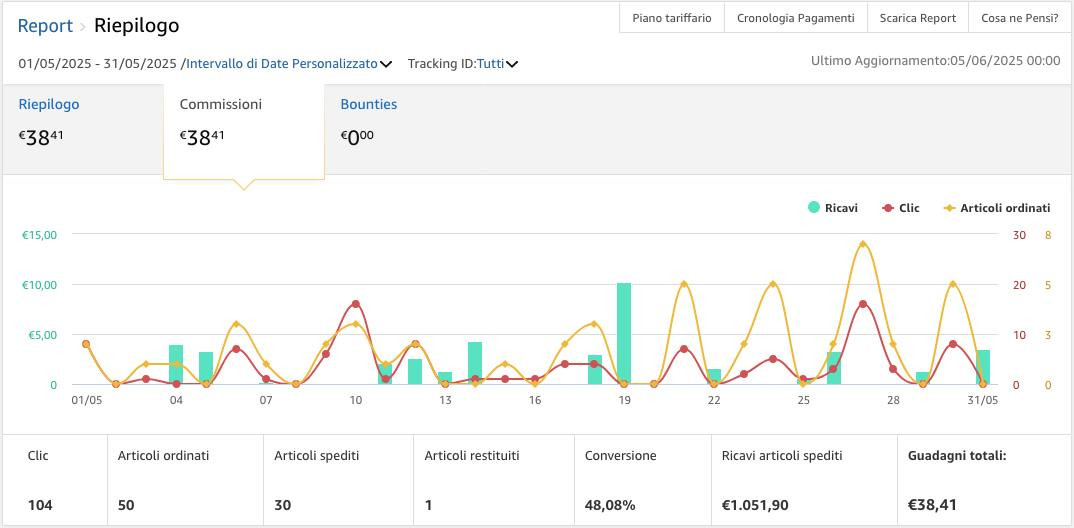This screenshot has width=1074, height=528.
Task: Toggle Articoli ordinati series label in legend
Action: click(x=1005, y=208)
